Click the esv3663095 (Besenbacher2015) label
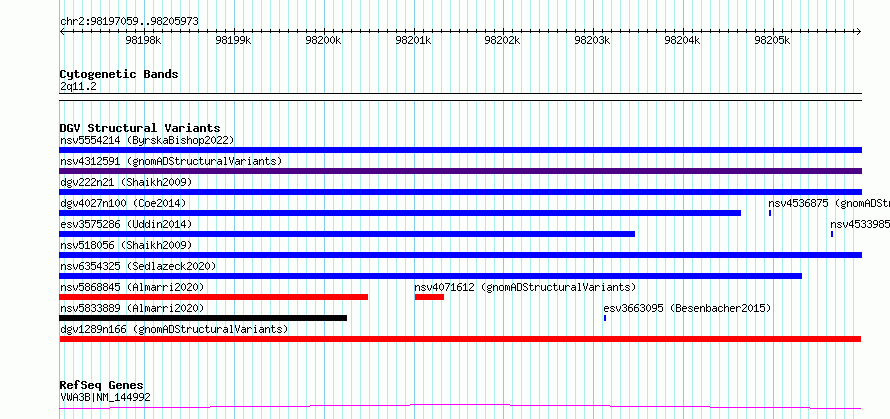 coord(687,308)
